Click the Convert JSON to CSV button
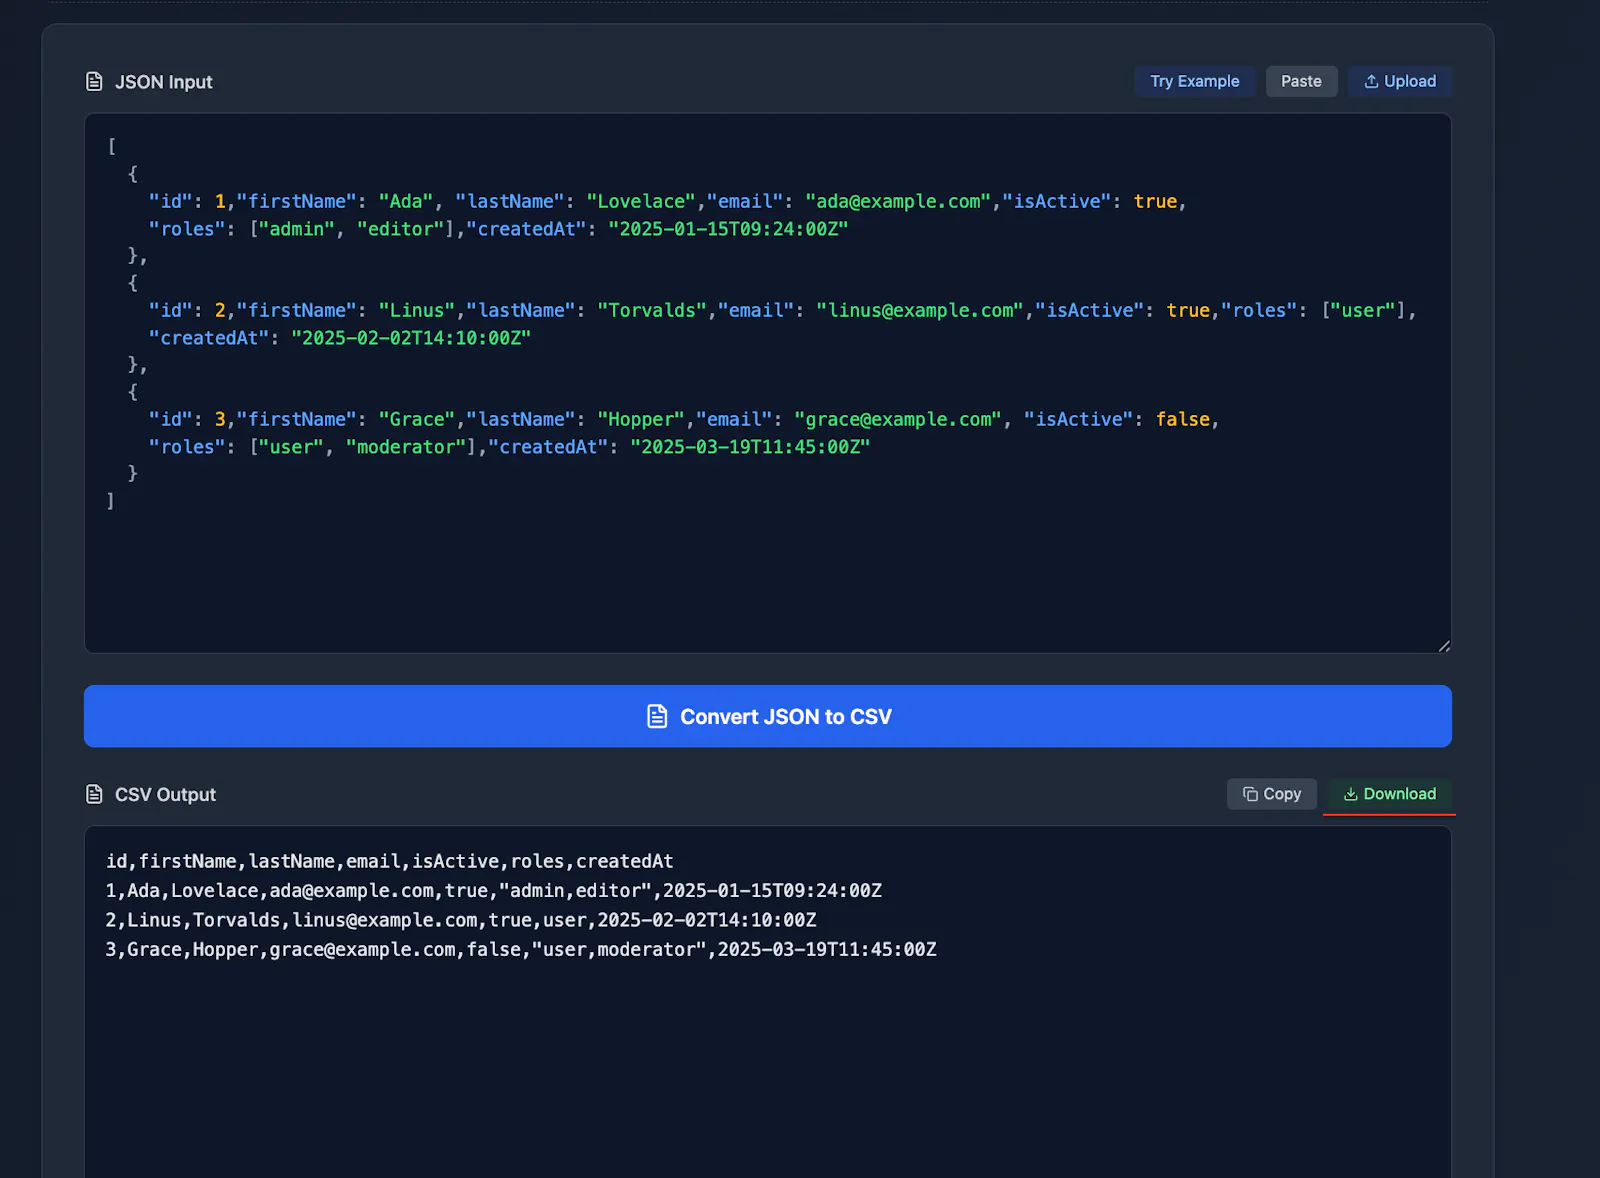This screenshot has width=1600, height=1178. pos(768,716)
